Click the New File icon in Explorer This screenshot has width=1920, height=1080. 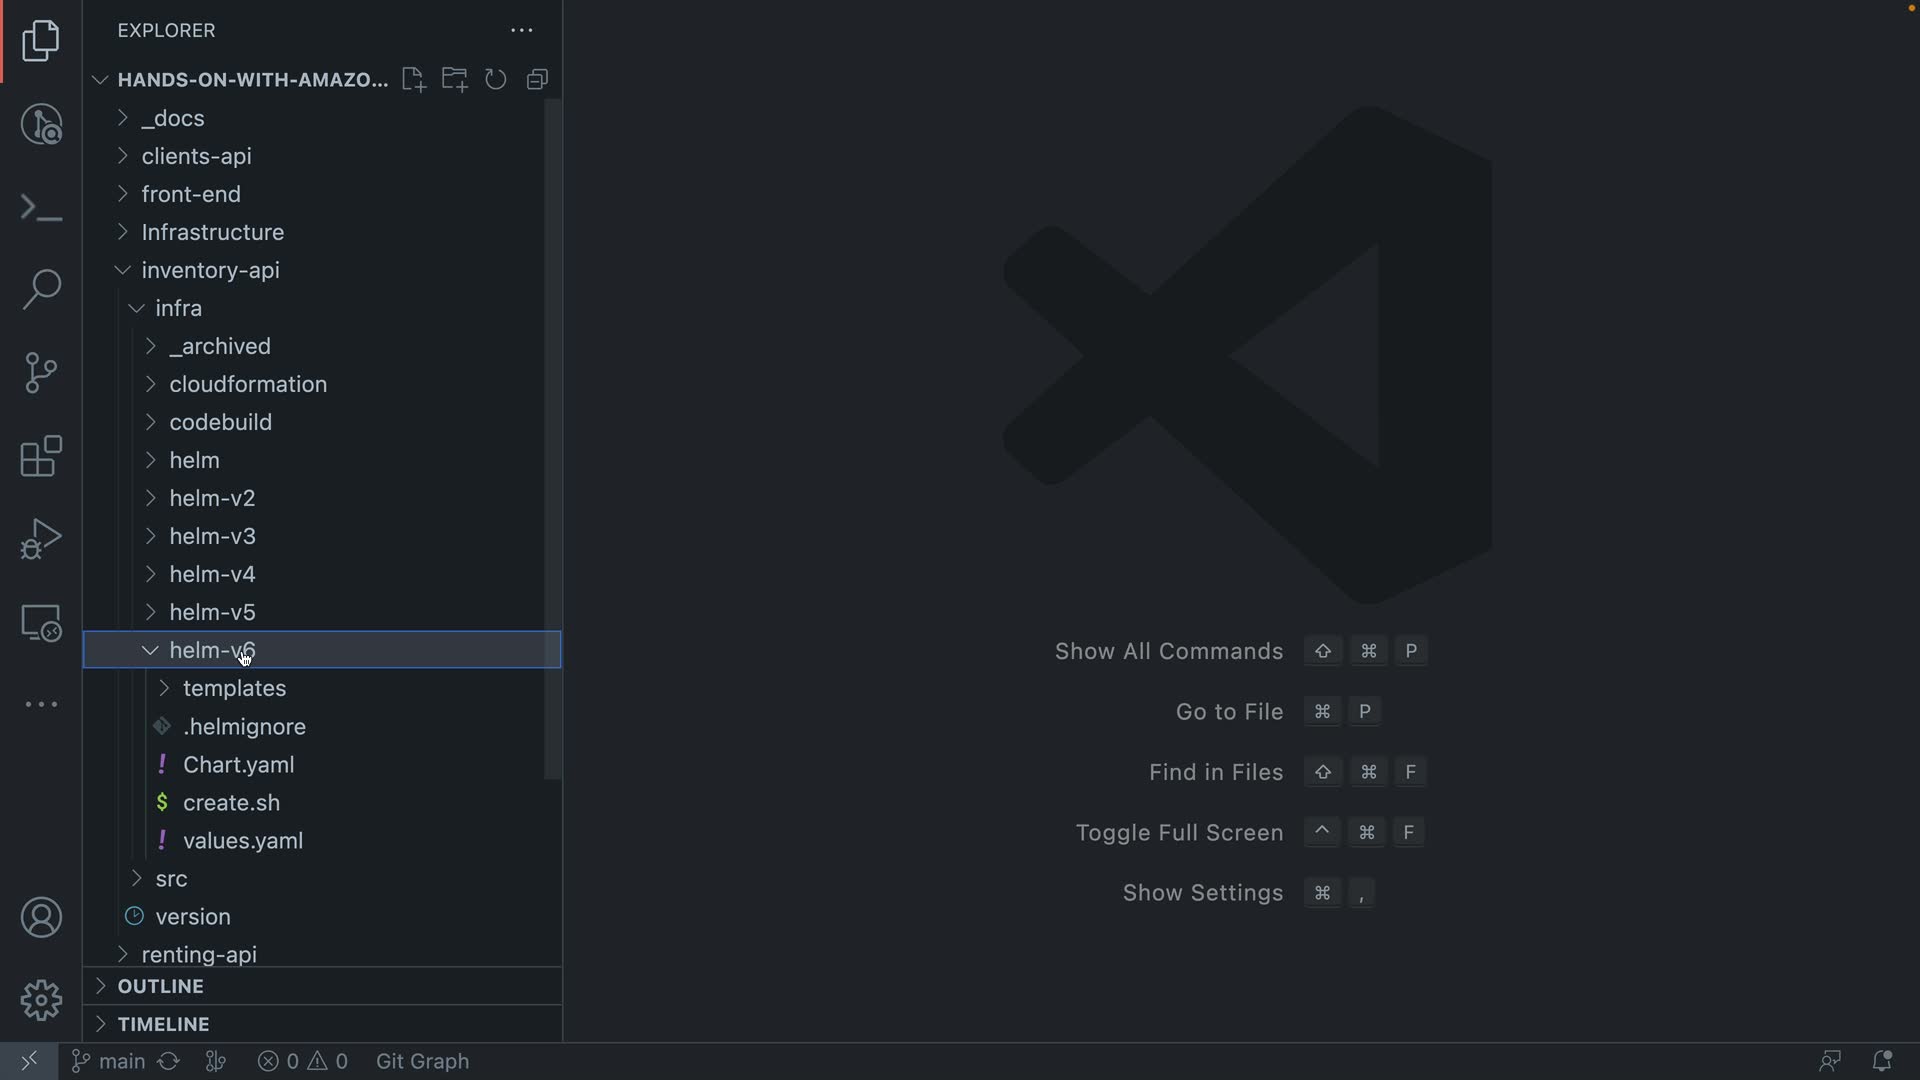413,80
